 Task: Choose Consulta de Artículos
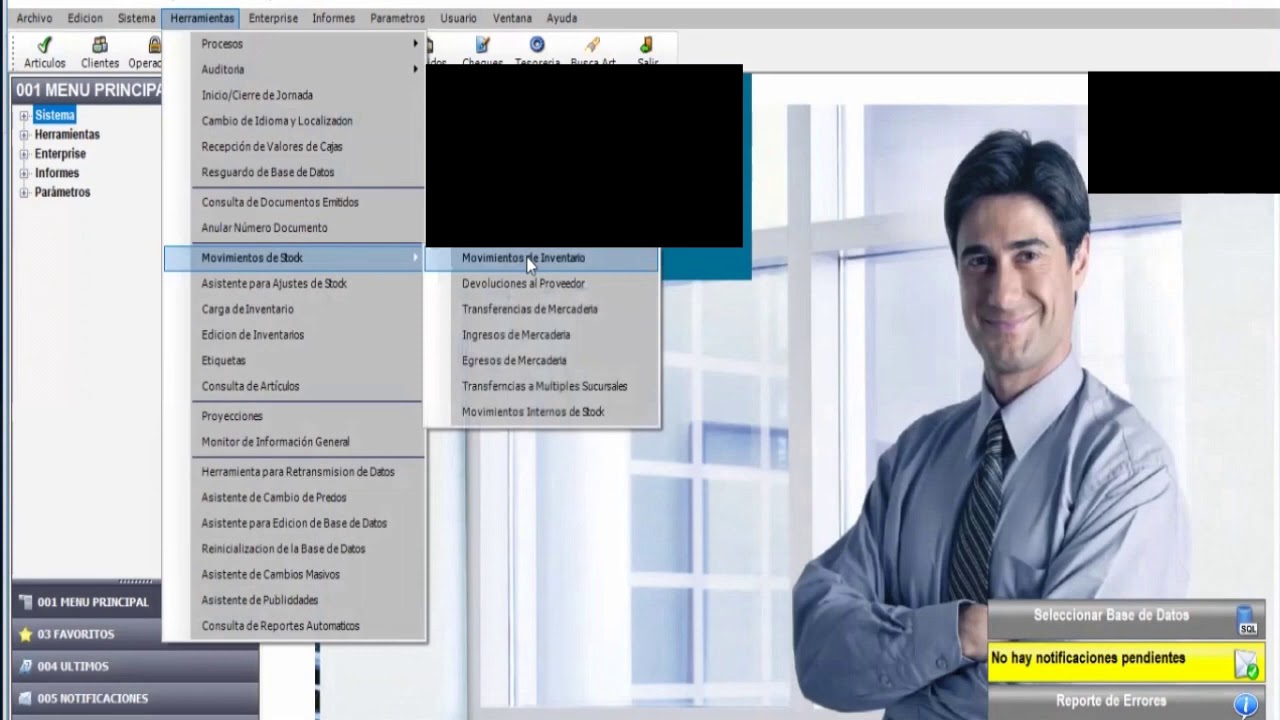295,386
